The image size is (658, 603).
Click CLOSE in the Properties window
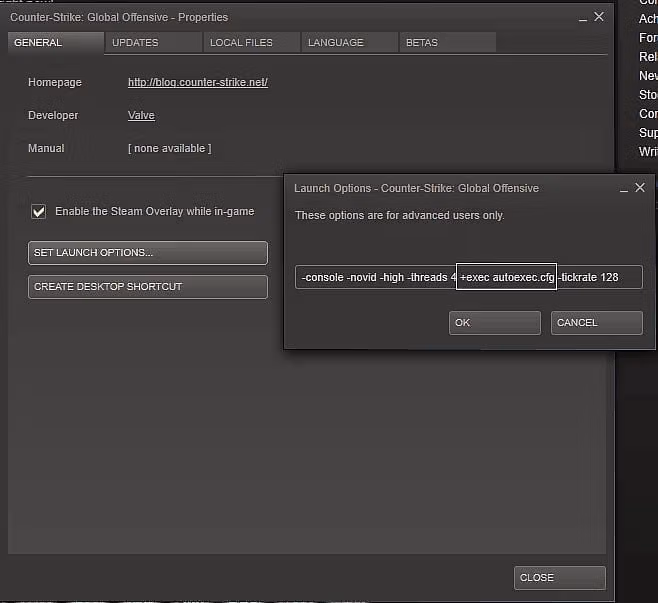pyautogui.click(x=560, y=578)
